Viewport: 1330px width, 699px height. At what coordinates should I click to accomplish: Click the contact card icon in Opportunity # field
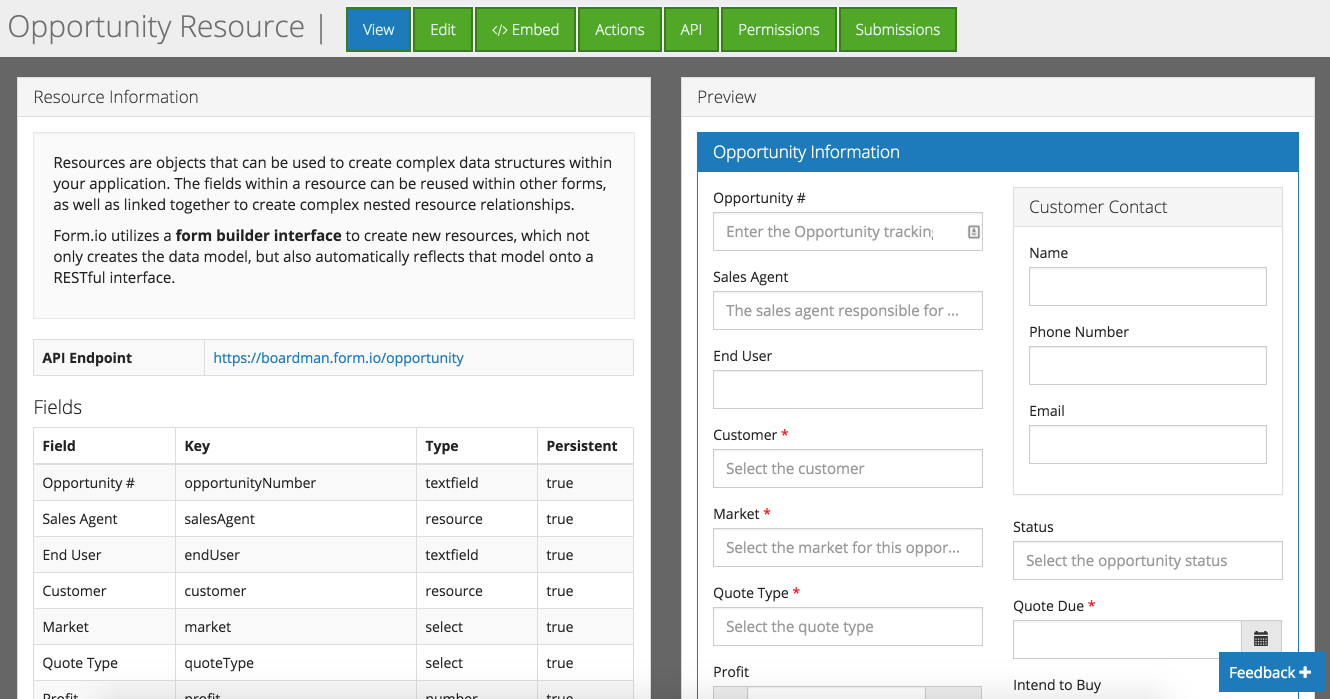coord(973,232)
